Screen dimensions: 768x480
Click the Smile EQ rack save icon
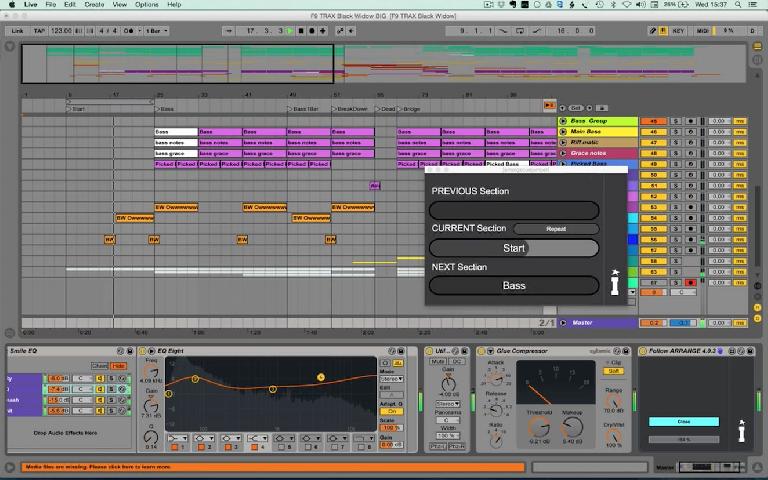[130, 351]
